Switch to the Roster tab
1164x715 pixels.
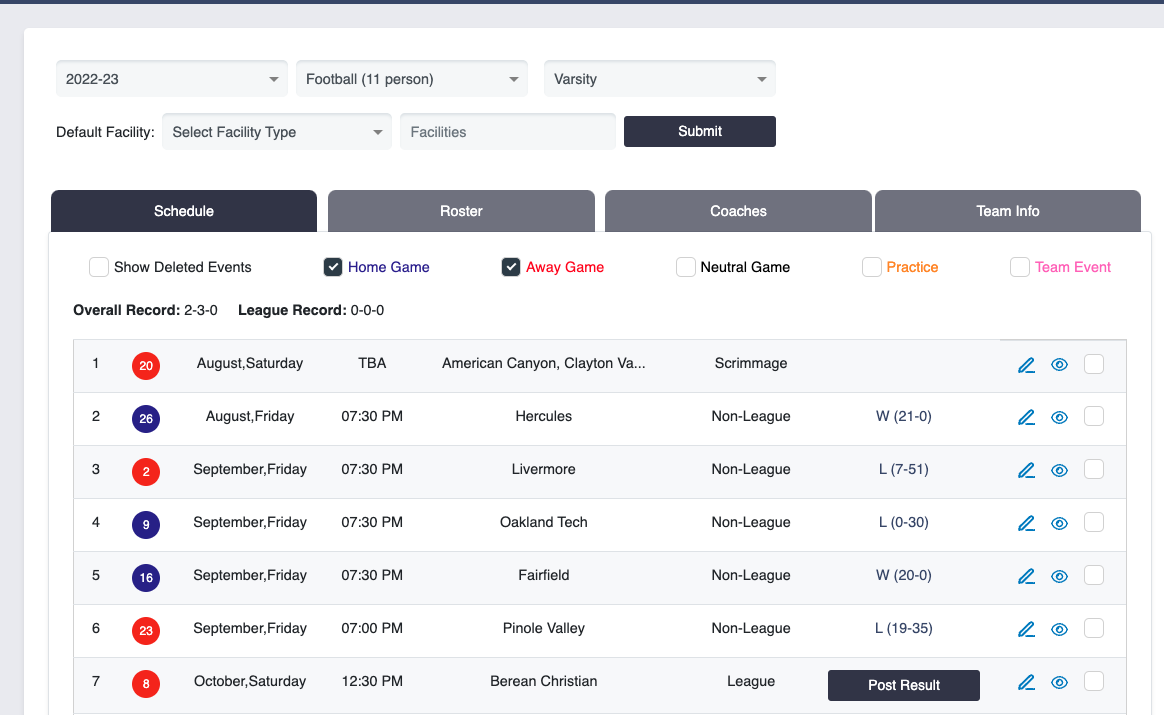tap(461, 211)
